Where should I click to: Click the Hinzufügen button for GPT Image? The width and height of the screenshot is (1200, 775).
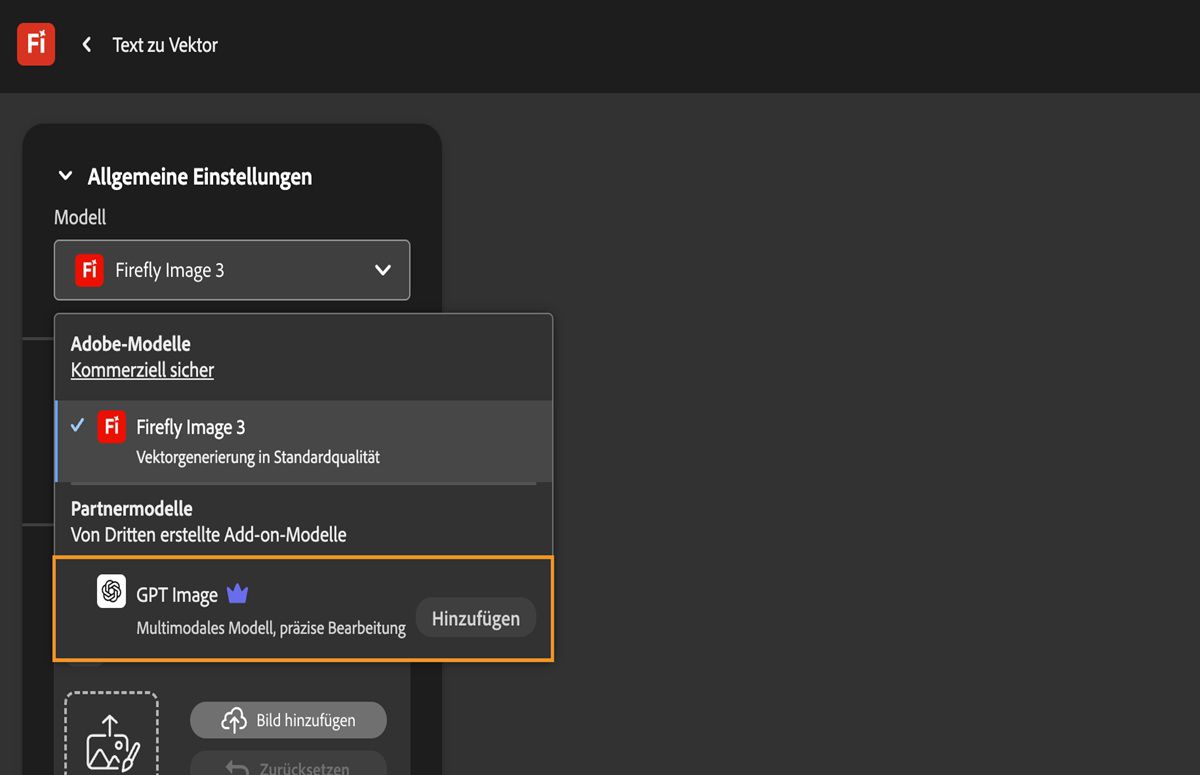476,618
